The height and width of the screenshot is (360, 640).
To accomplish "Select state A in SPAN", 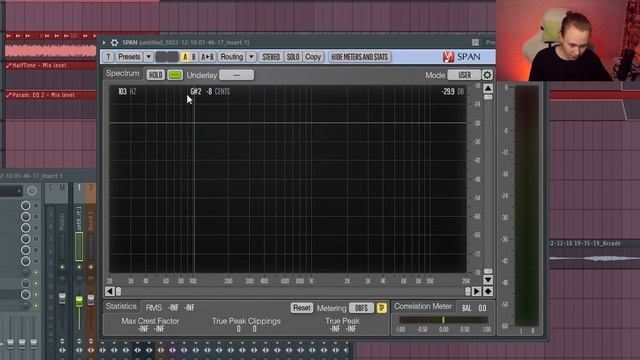I will tap(185, 57).
